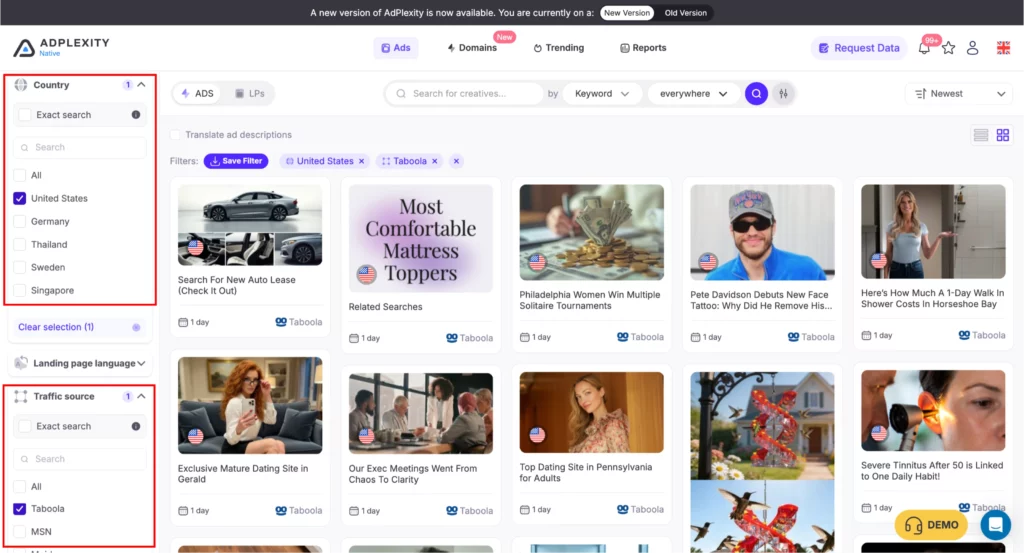Focus the Search for creatives field
The image size is (1024, 553).
pos(464,93)
